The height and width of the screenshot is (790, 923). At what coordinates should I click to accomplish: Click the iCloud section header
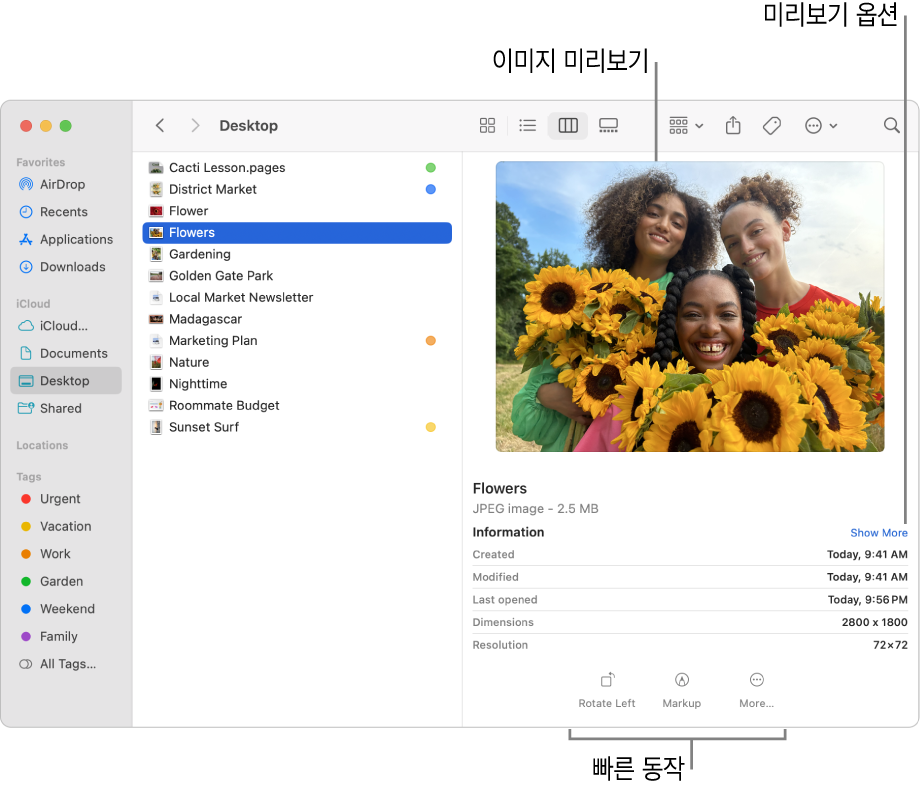click(x=33, y=304)
